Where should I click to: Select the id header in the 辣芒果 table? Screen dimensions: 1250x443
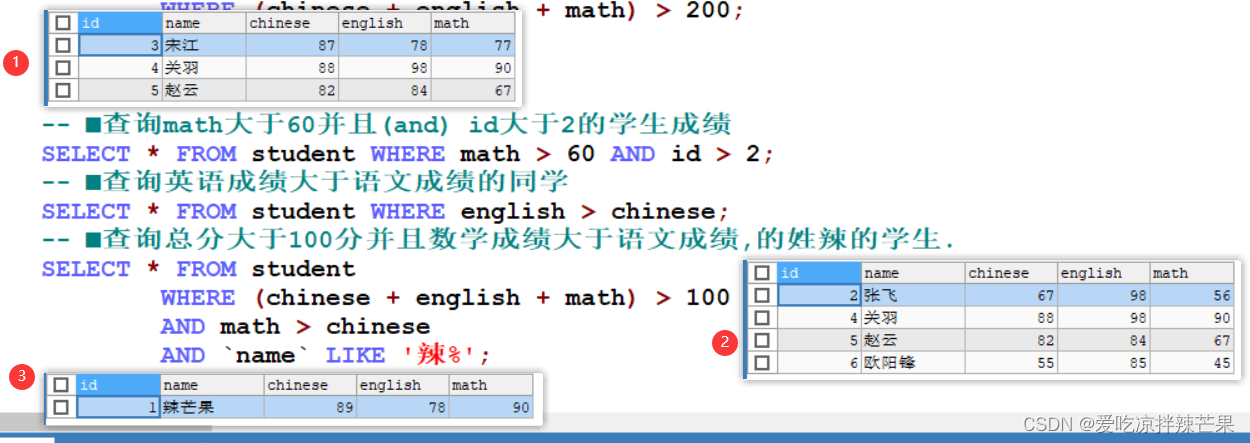coord(118,384)
